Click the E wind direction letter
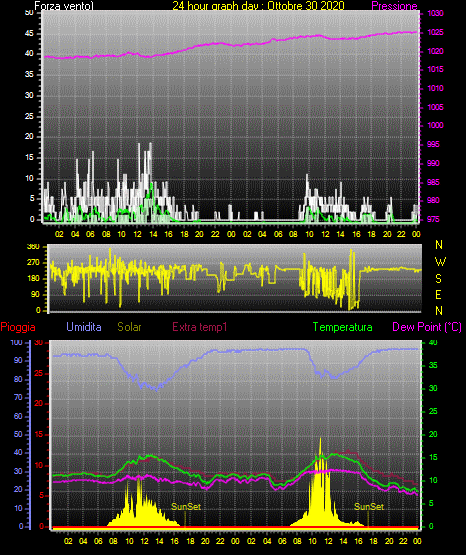Image resolution: width=466 pixels, height=555 pixels. (x=438, y=294)
